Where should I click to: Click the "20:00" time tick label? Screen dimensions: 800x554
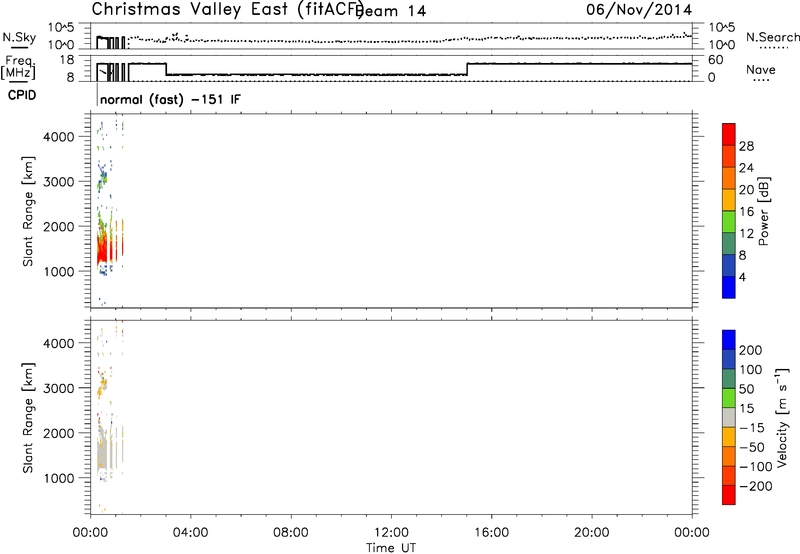[x=592, y=533]
